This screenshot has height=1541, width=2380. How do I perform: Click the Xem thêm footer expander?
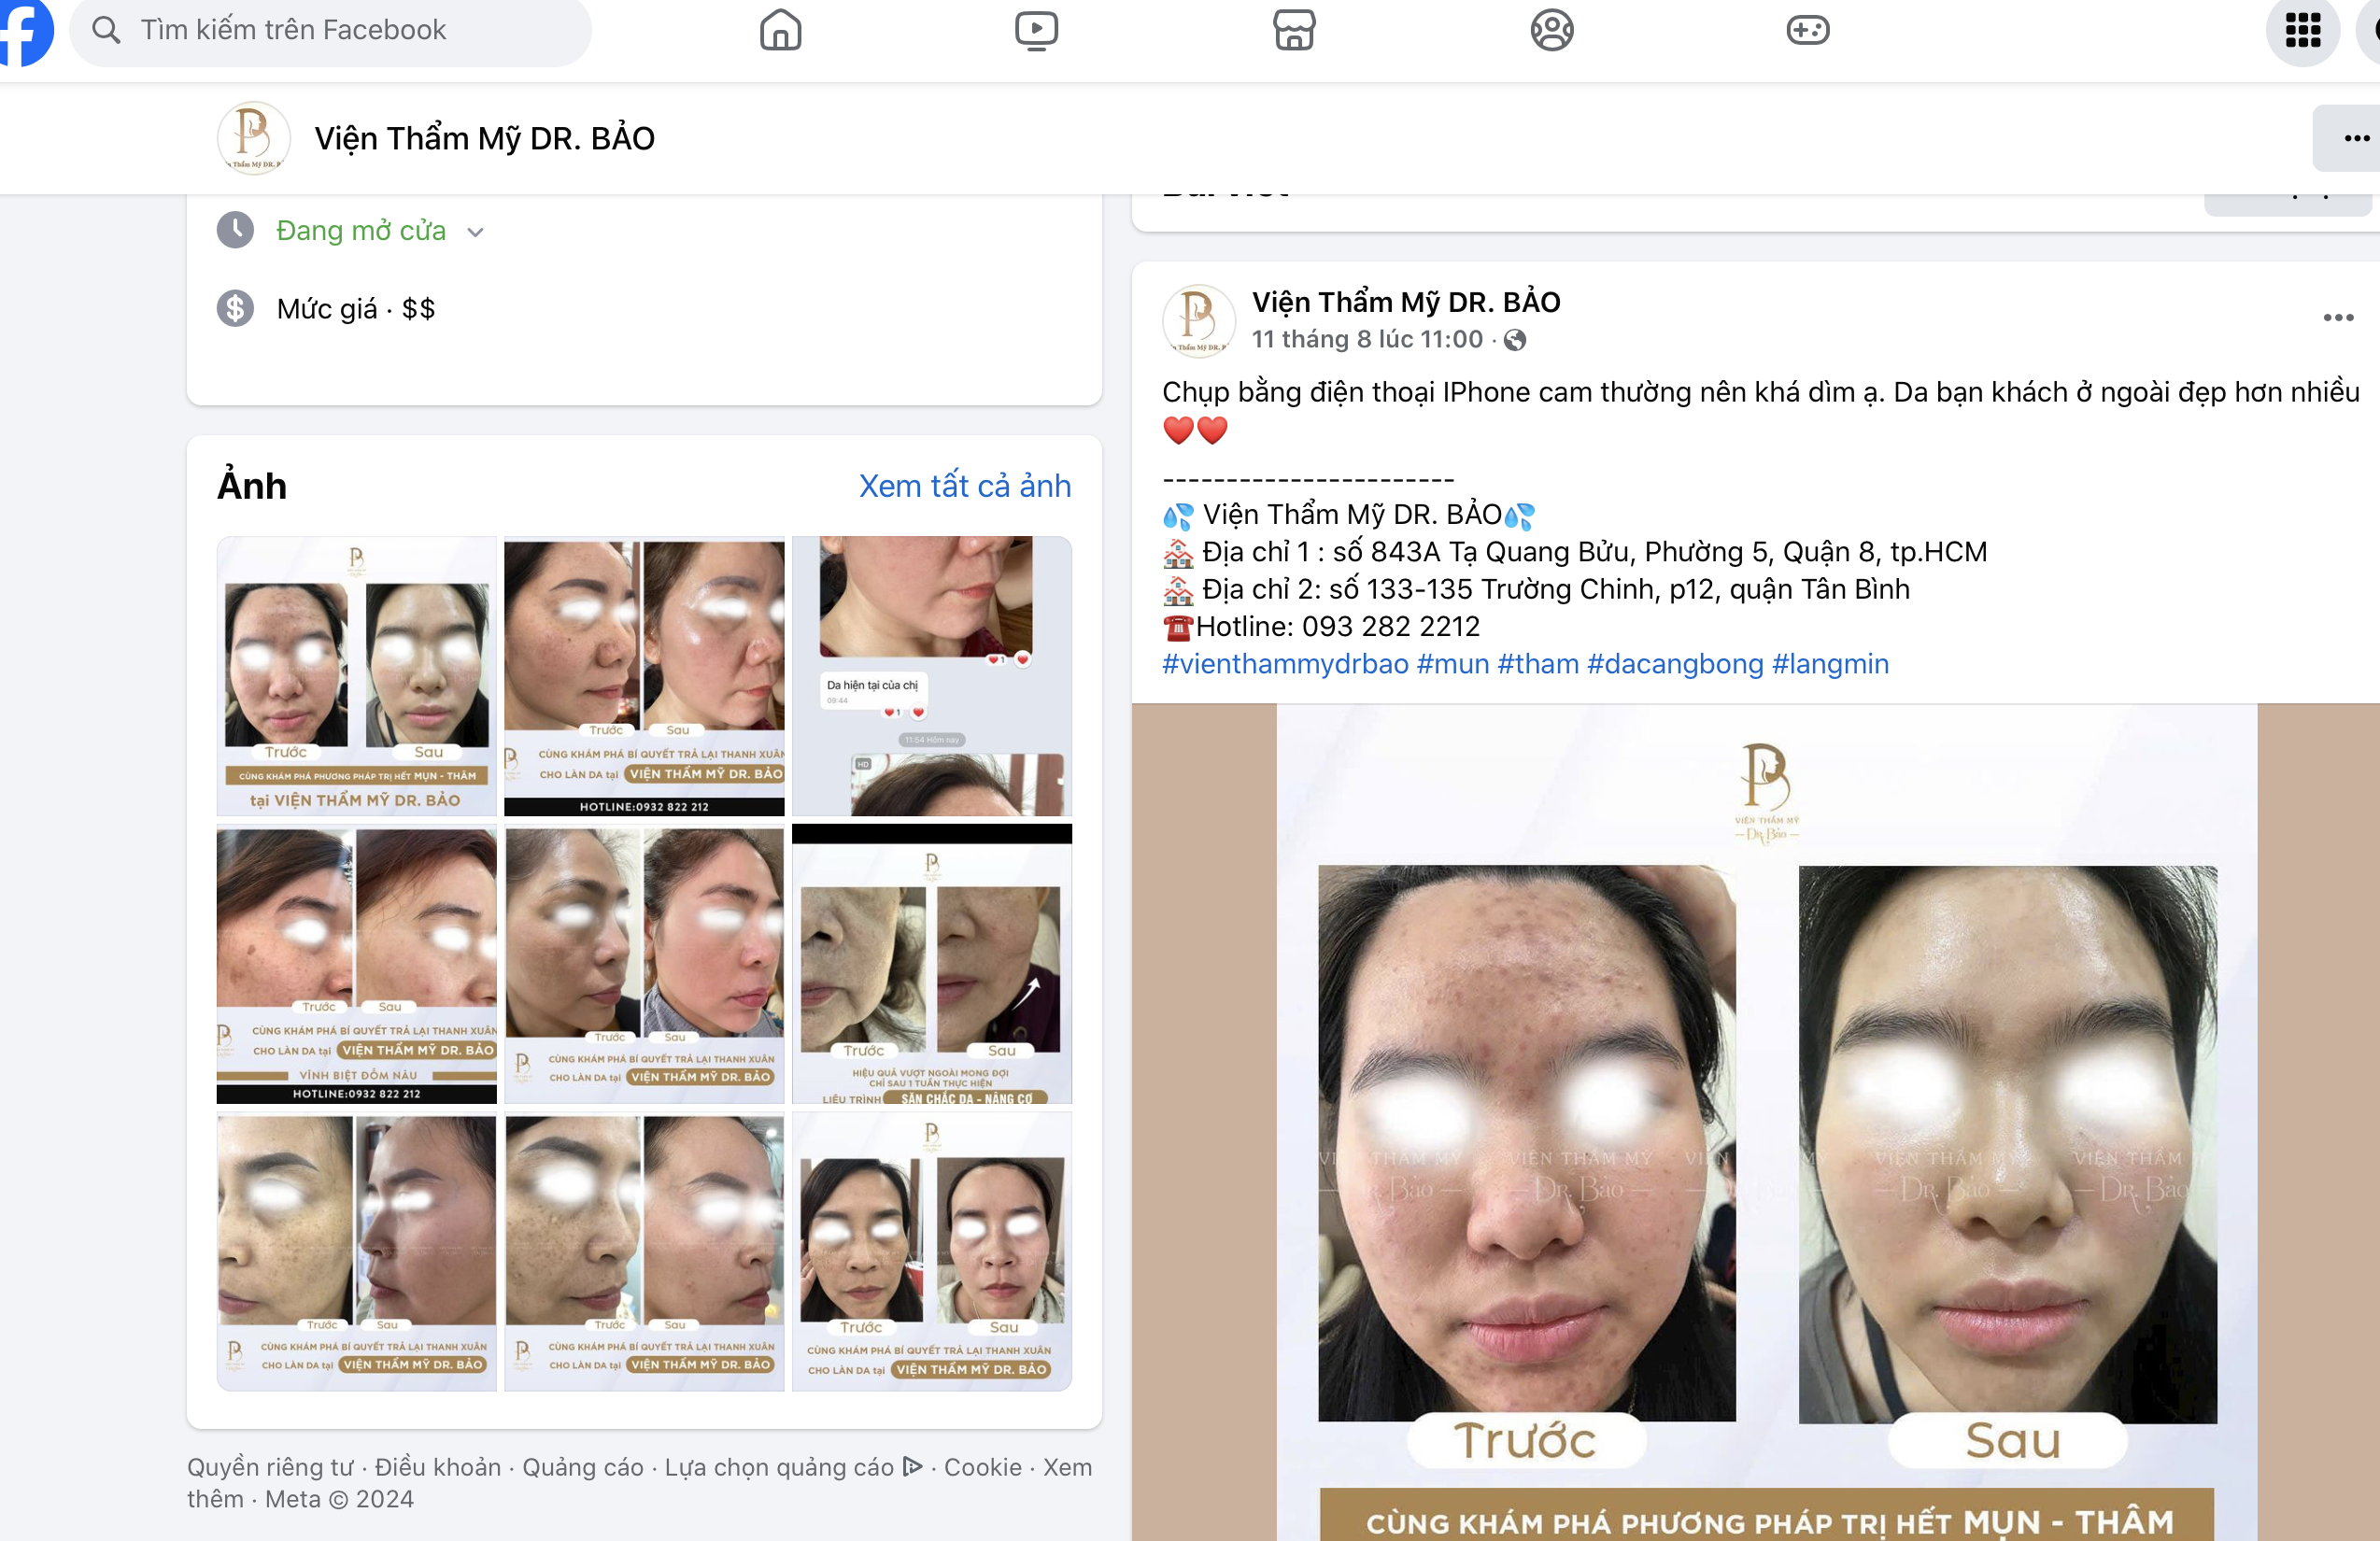coord(1067,1467)
